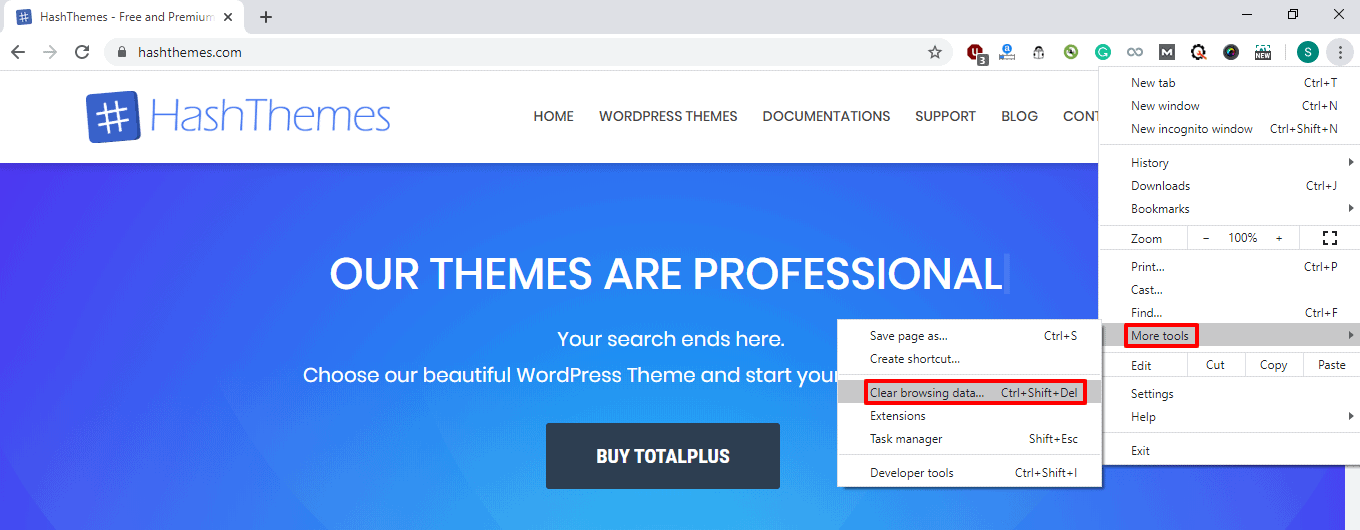Open New incognito window
1360x530 pixels.
[x=1229, y=128]
